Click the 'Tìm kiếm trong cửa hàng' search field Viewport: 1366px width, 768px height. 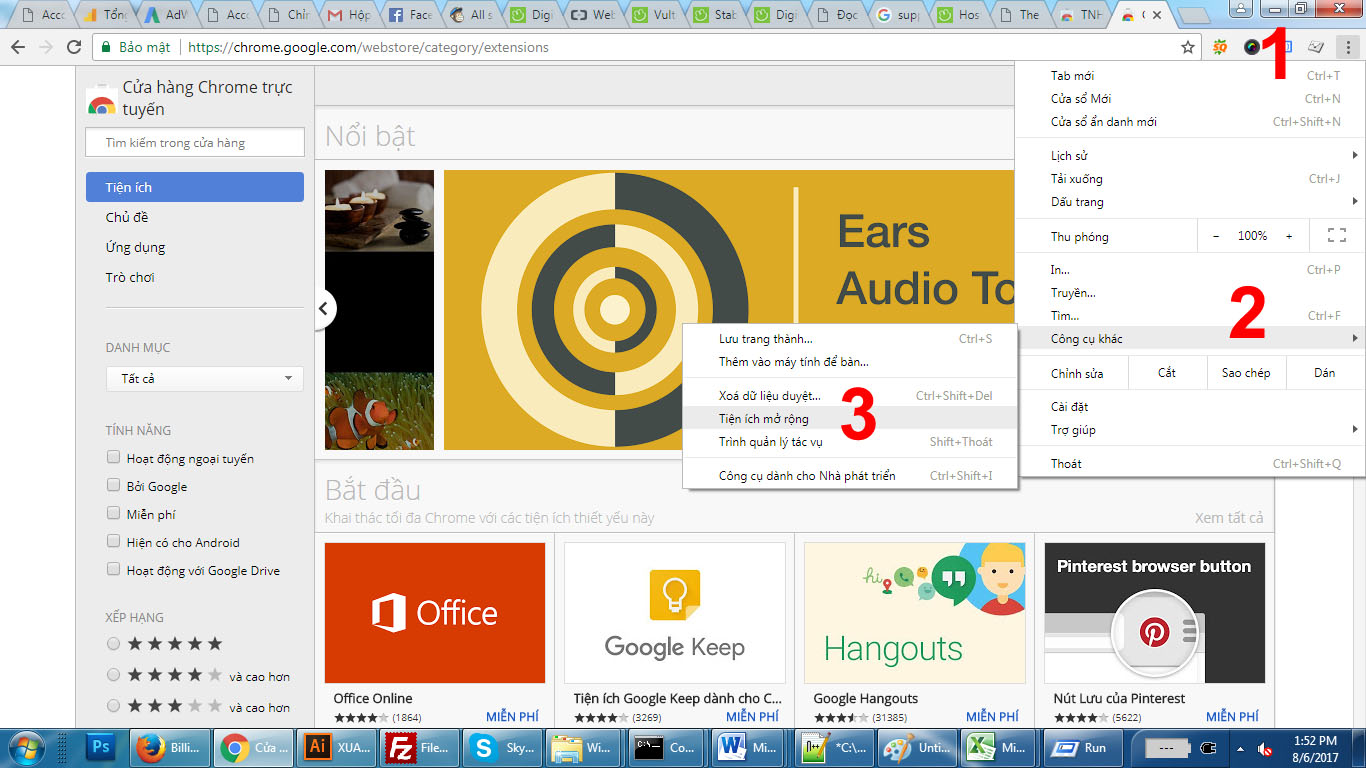click(x=195, y=143)
